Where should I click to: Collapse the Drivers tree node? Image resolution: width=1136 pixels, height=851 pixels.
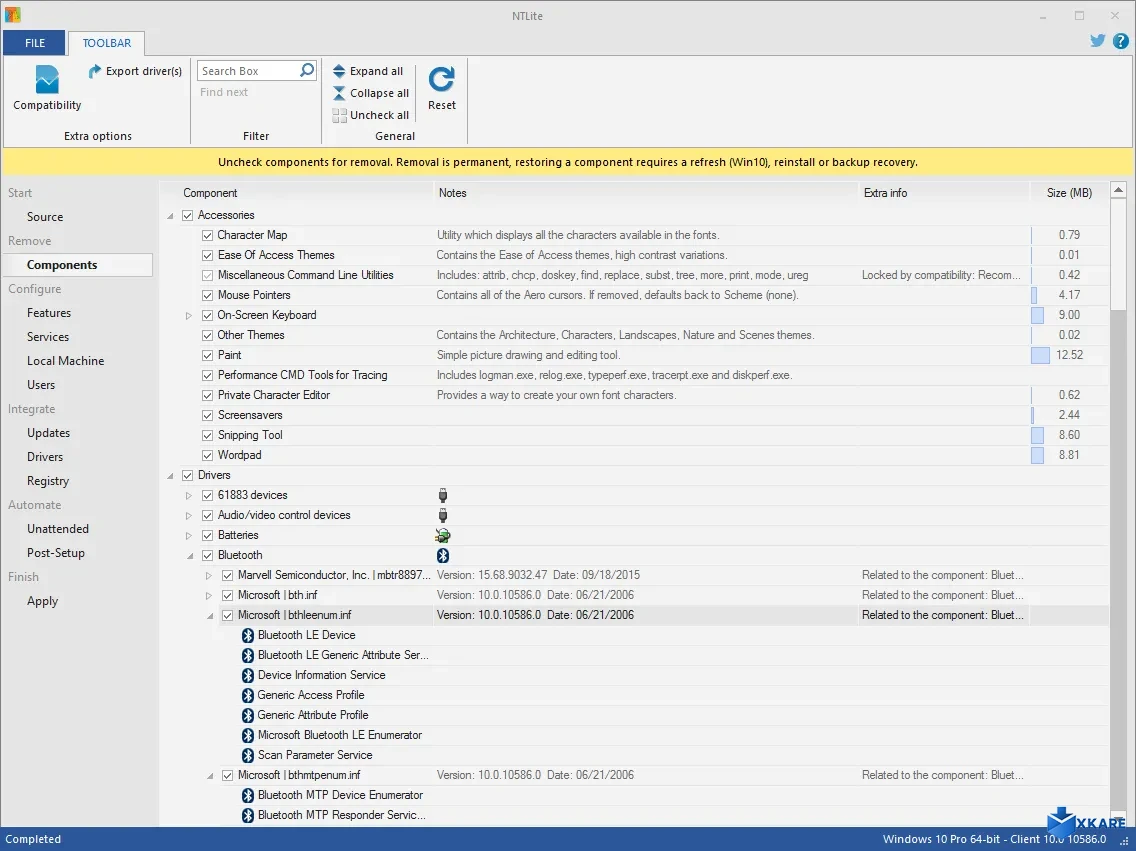click(170, 476)
